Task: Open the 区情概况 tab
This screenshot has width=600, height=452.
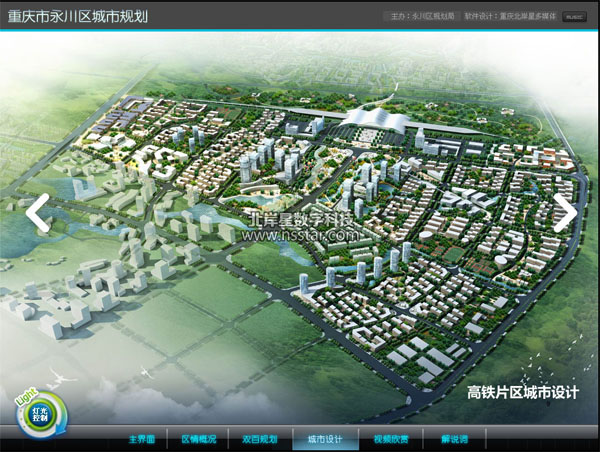Action: [x=198, y=439]
